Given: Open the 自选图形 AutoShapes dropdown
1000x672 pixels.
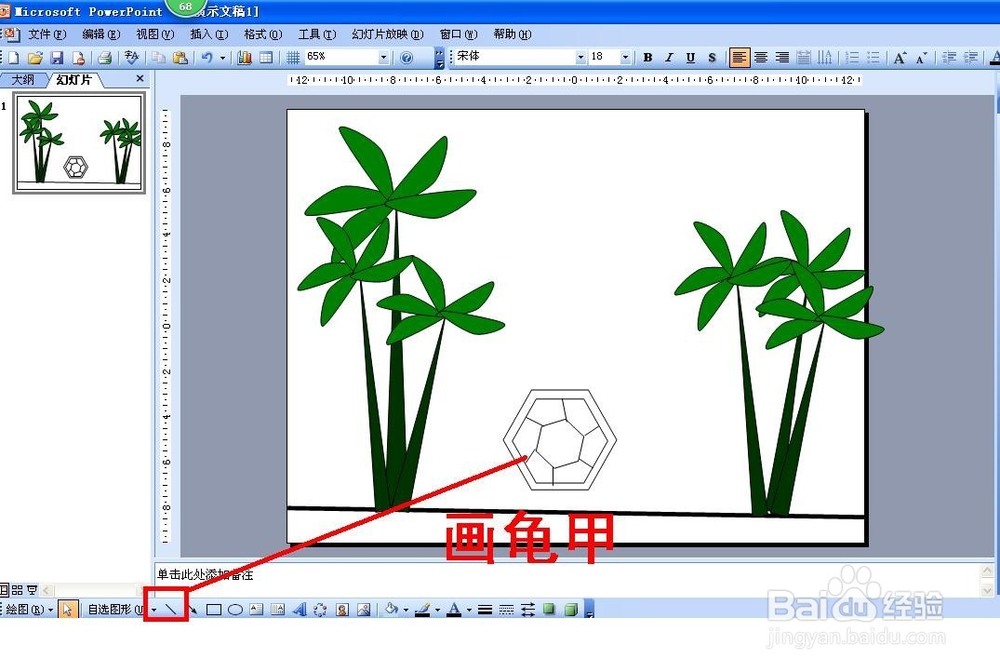Looking at the screenshot, I should 121,610.
